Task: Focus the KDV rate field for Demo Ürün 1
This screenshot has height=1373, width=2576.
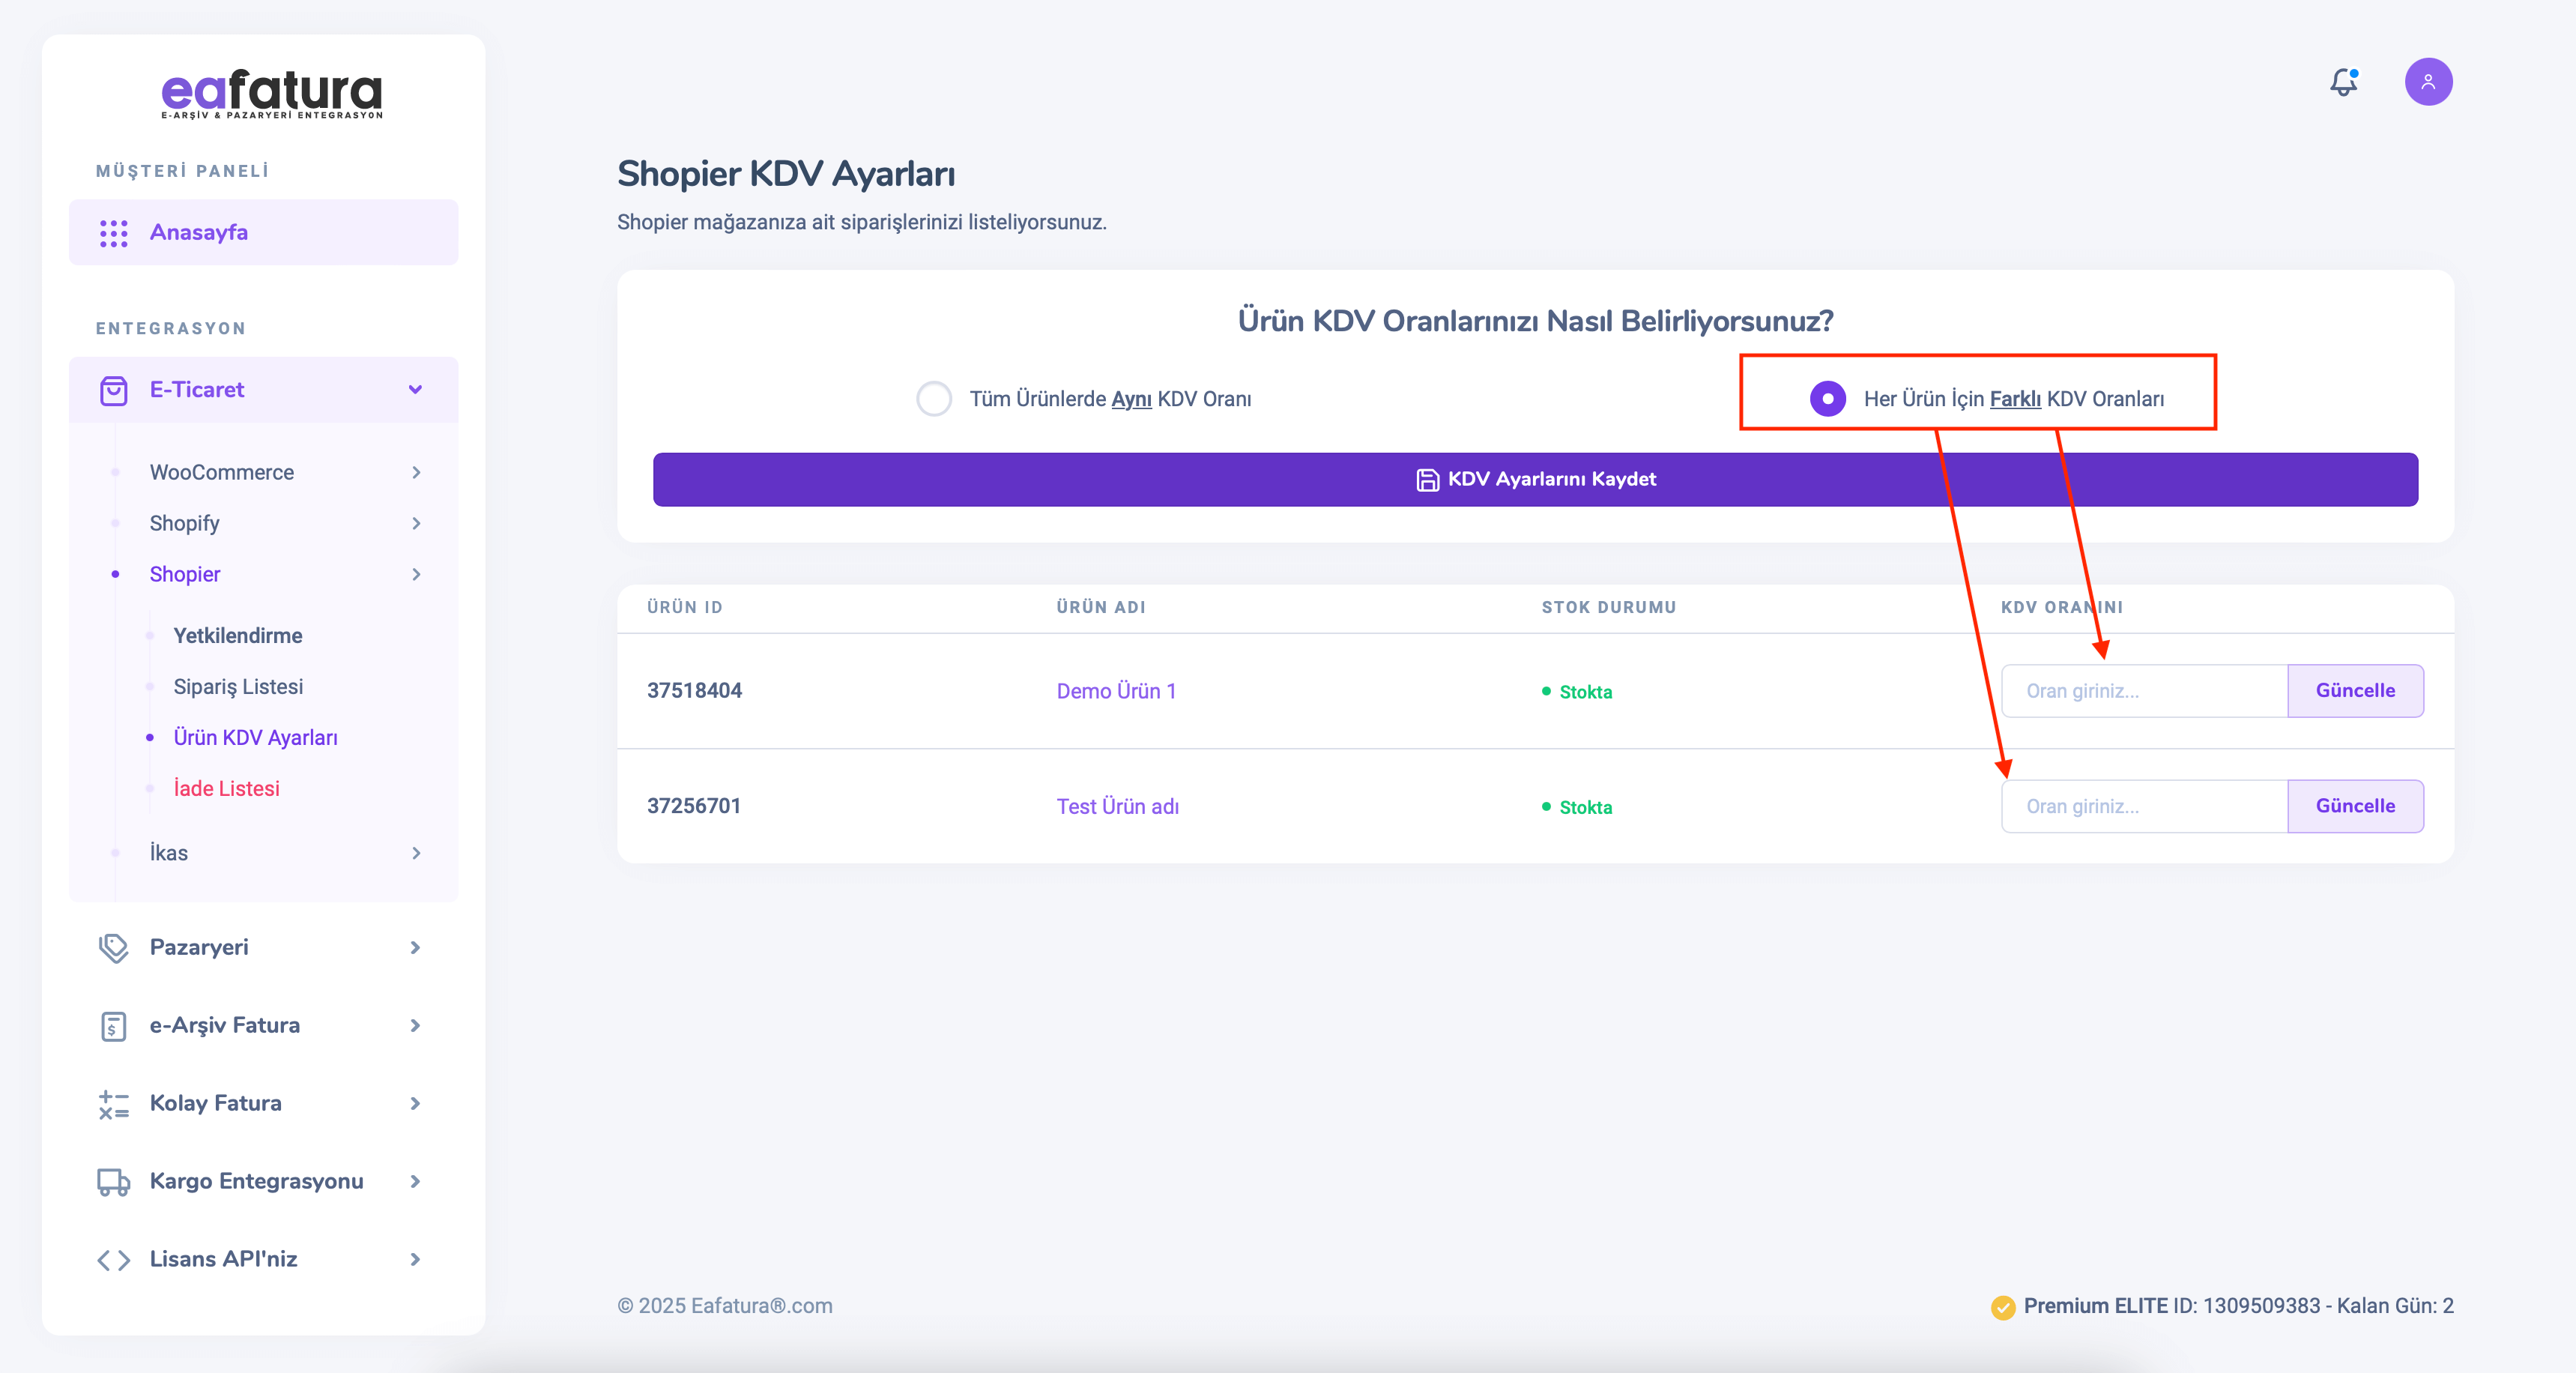Action: pos(2144,691)
